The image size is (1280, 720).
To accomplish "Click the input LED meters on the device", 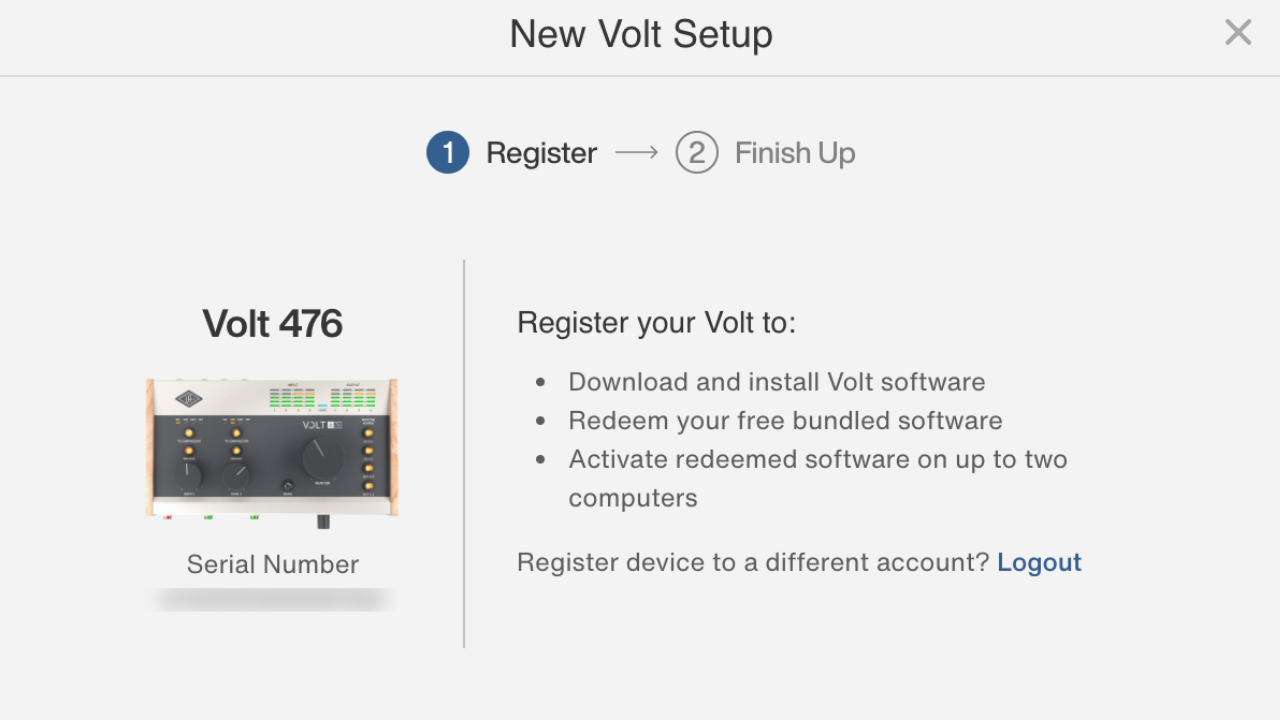I will pos(292,396).
